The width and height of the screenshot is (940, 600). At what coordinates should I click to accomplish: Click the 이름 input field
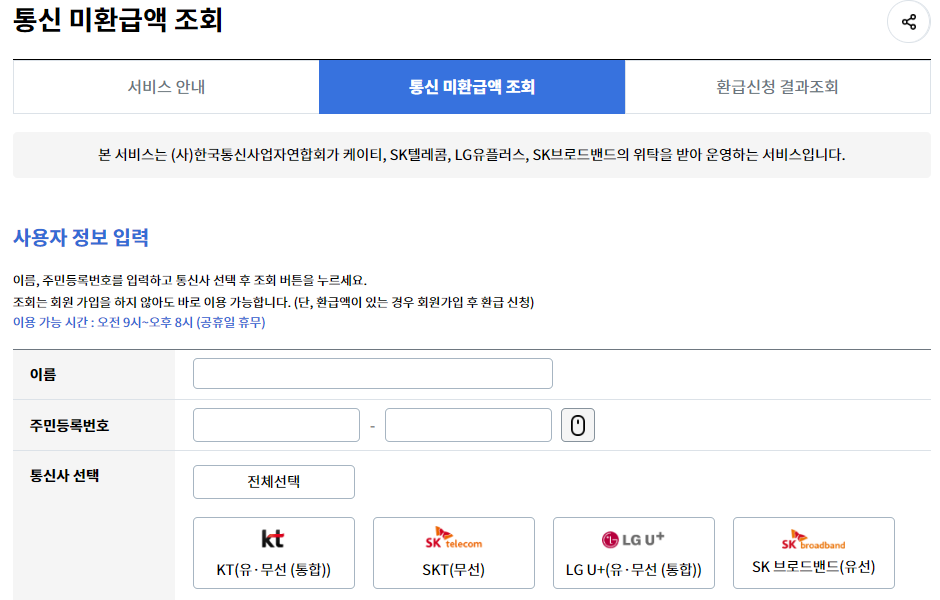point(372,373)
